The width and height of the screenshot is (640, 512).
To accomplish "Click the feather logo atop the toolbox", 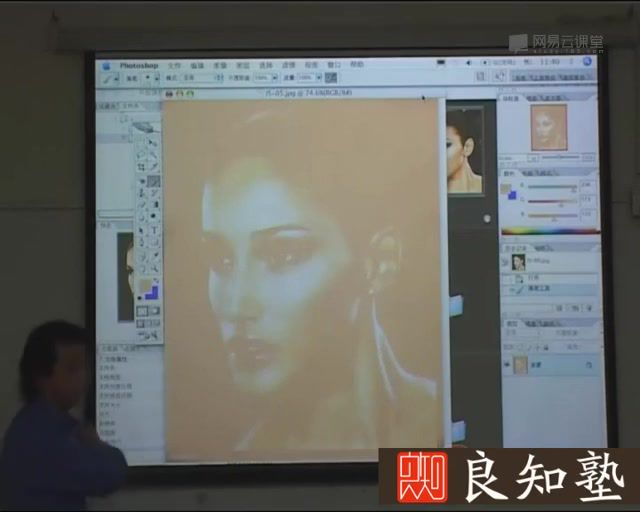I will [x=147, y=127].
